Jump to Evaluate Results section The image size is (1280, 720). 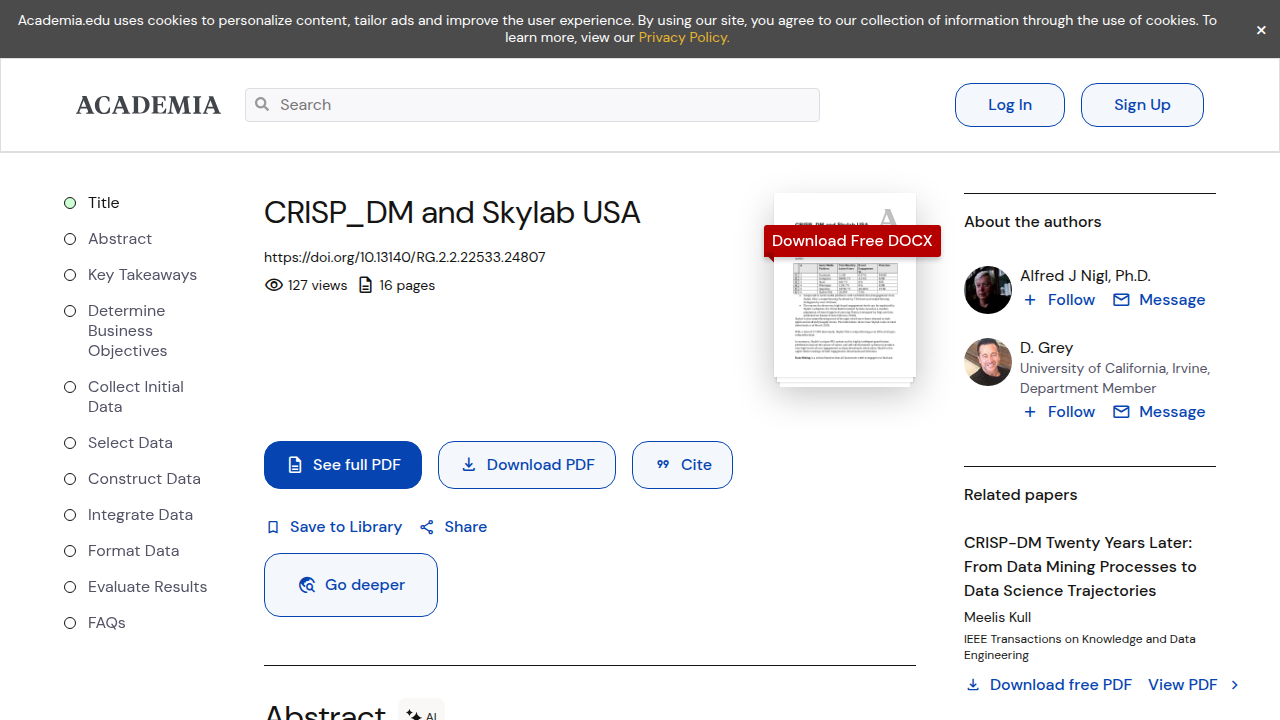tap(147, 587)
